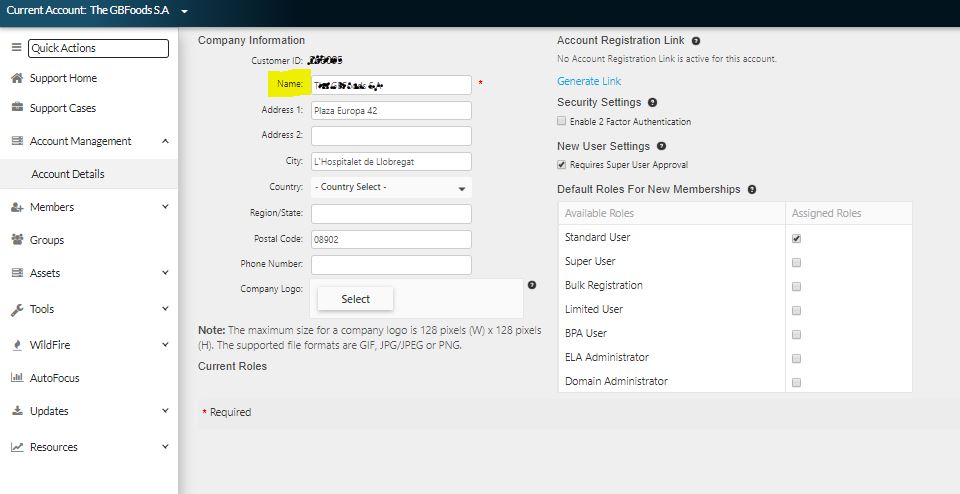Click the Postal Code input field
The height and width of the screenshot is (494, 960).
click(x=391, y=239)
